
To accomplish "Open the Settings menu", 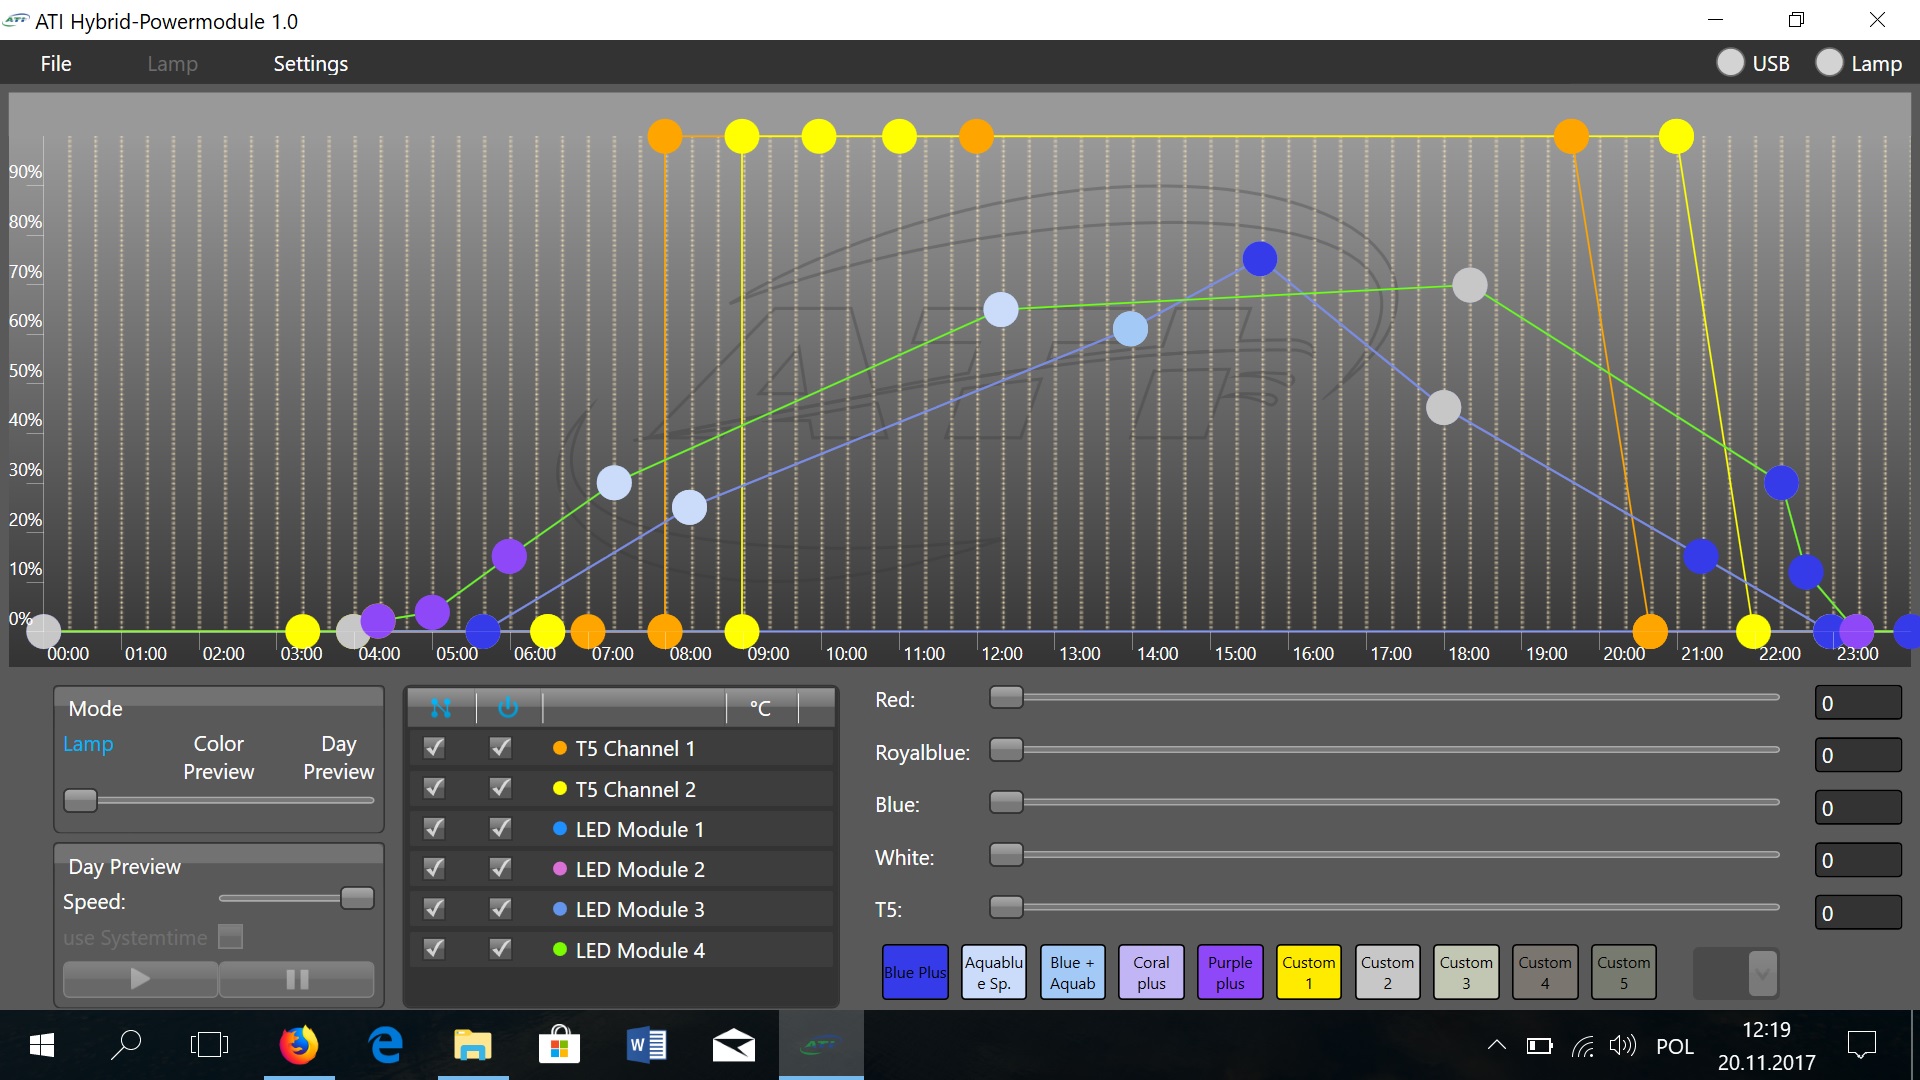I will click(310, 64).
